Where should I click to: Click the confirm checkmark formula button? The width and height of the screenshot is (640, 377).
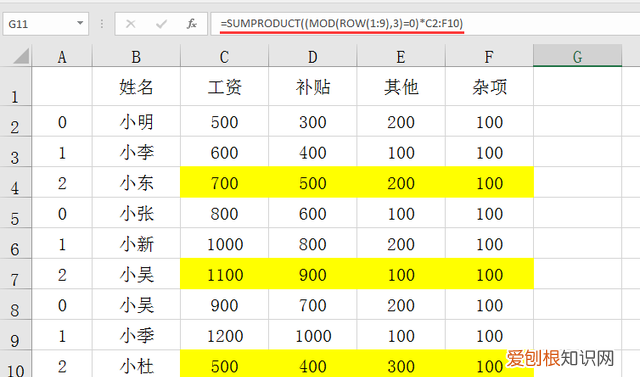tap(161, 24)
